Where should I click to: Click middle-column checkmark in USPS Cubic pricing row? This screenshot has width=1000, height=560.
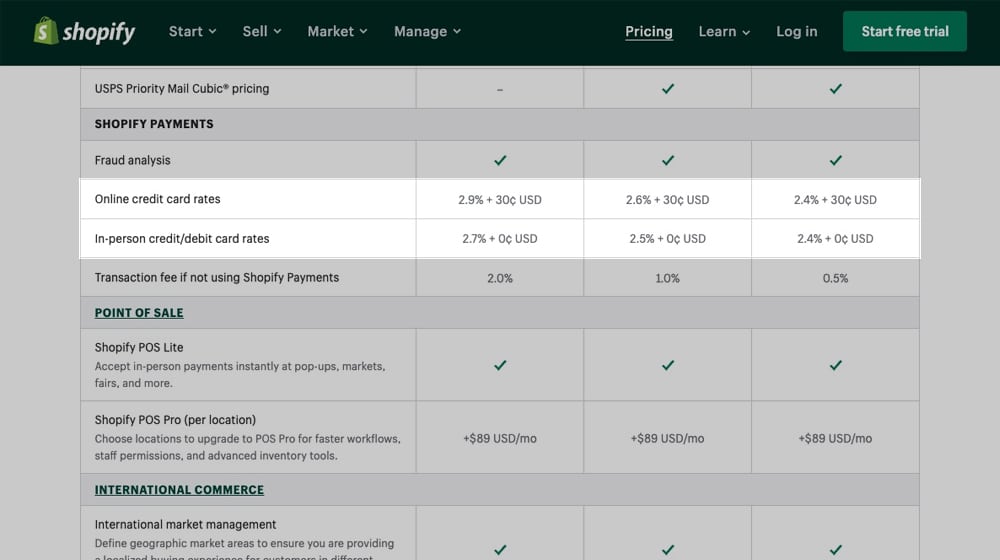(668, 89)
